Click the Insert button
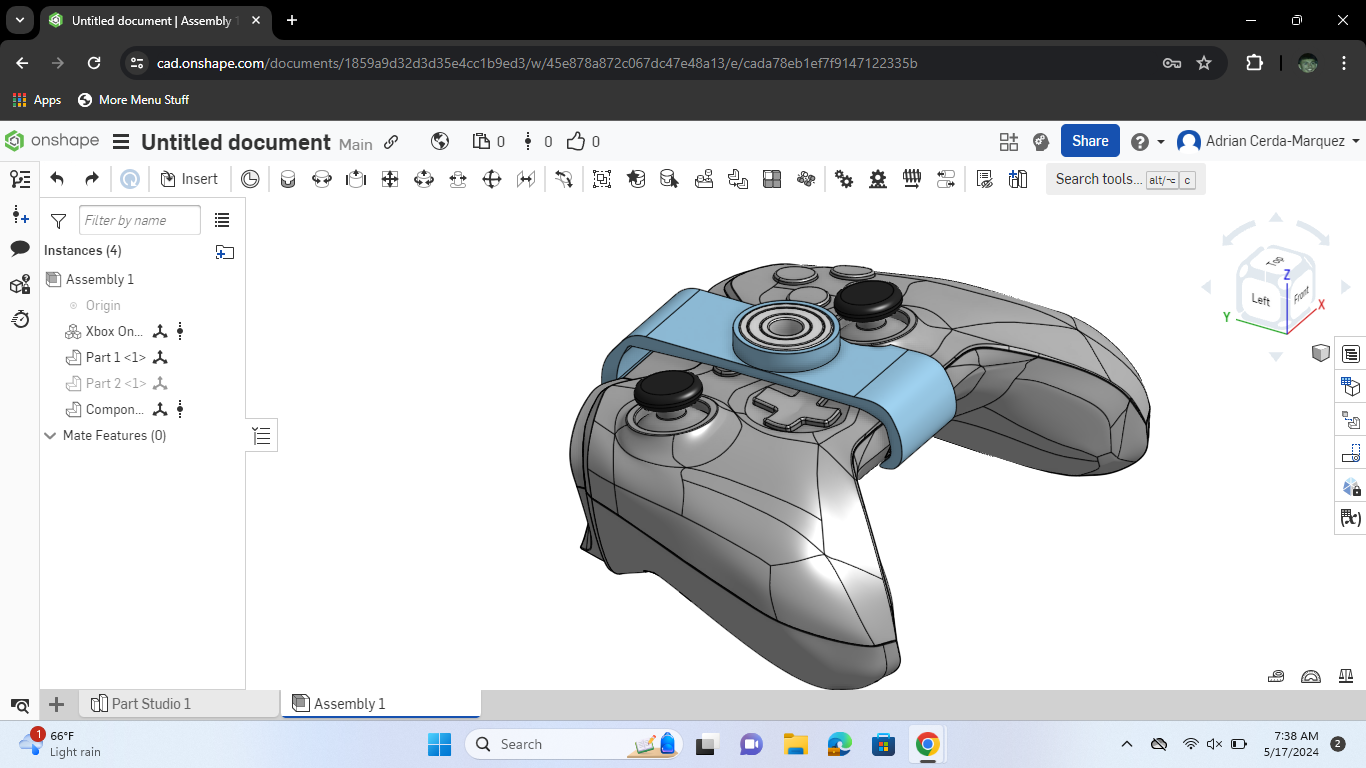The image size is (1366, 768). pyautogui.click(x=189, y=179)
